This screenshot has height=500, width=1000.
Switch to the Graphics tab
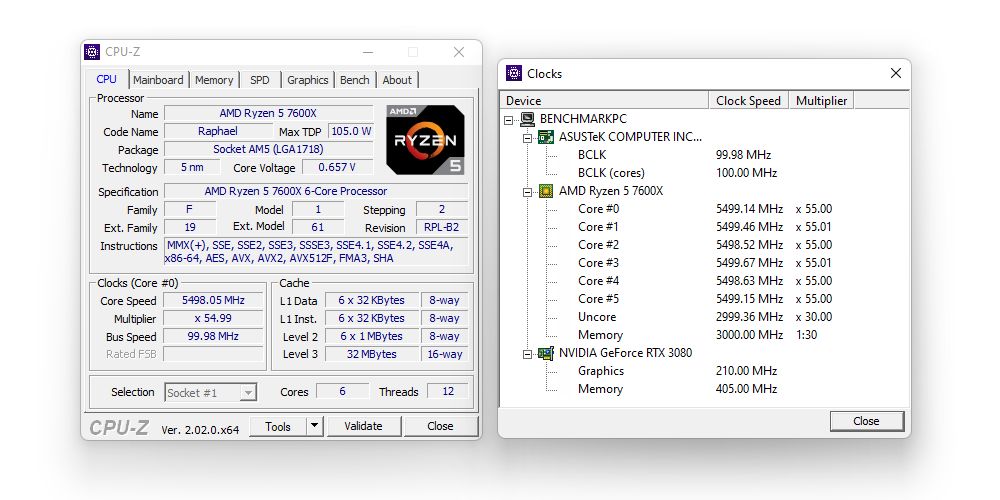(307, 80)
